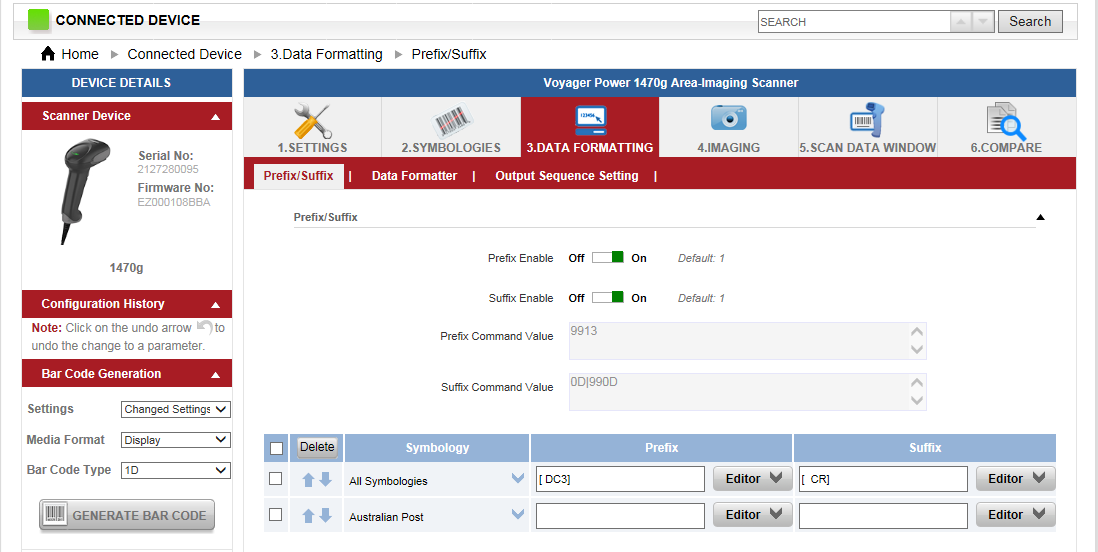This screenshot has height=552, width=1098.
Task: Collapse the Scanner Device panel
Action: tap(216, 117)
